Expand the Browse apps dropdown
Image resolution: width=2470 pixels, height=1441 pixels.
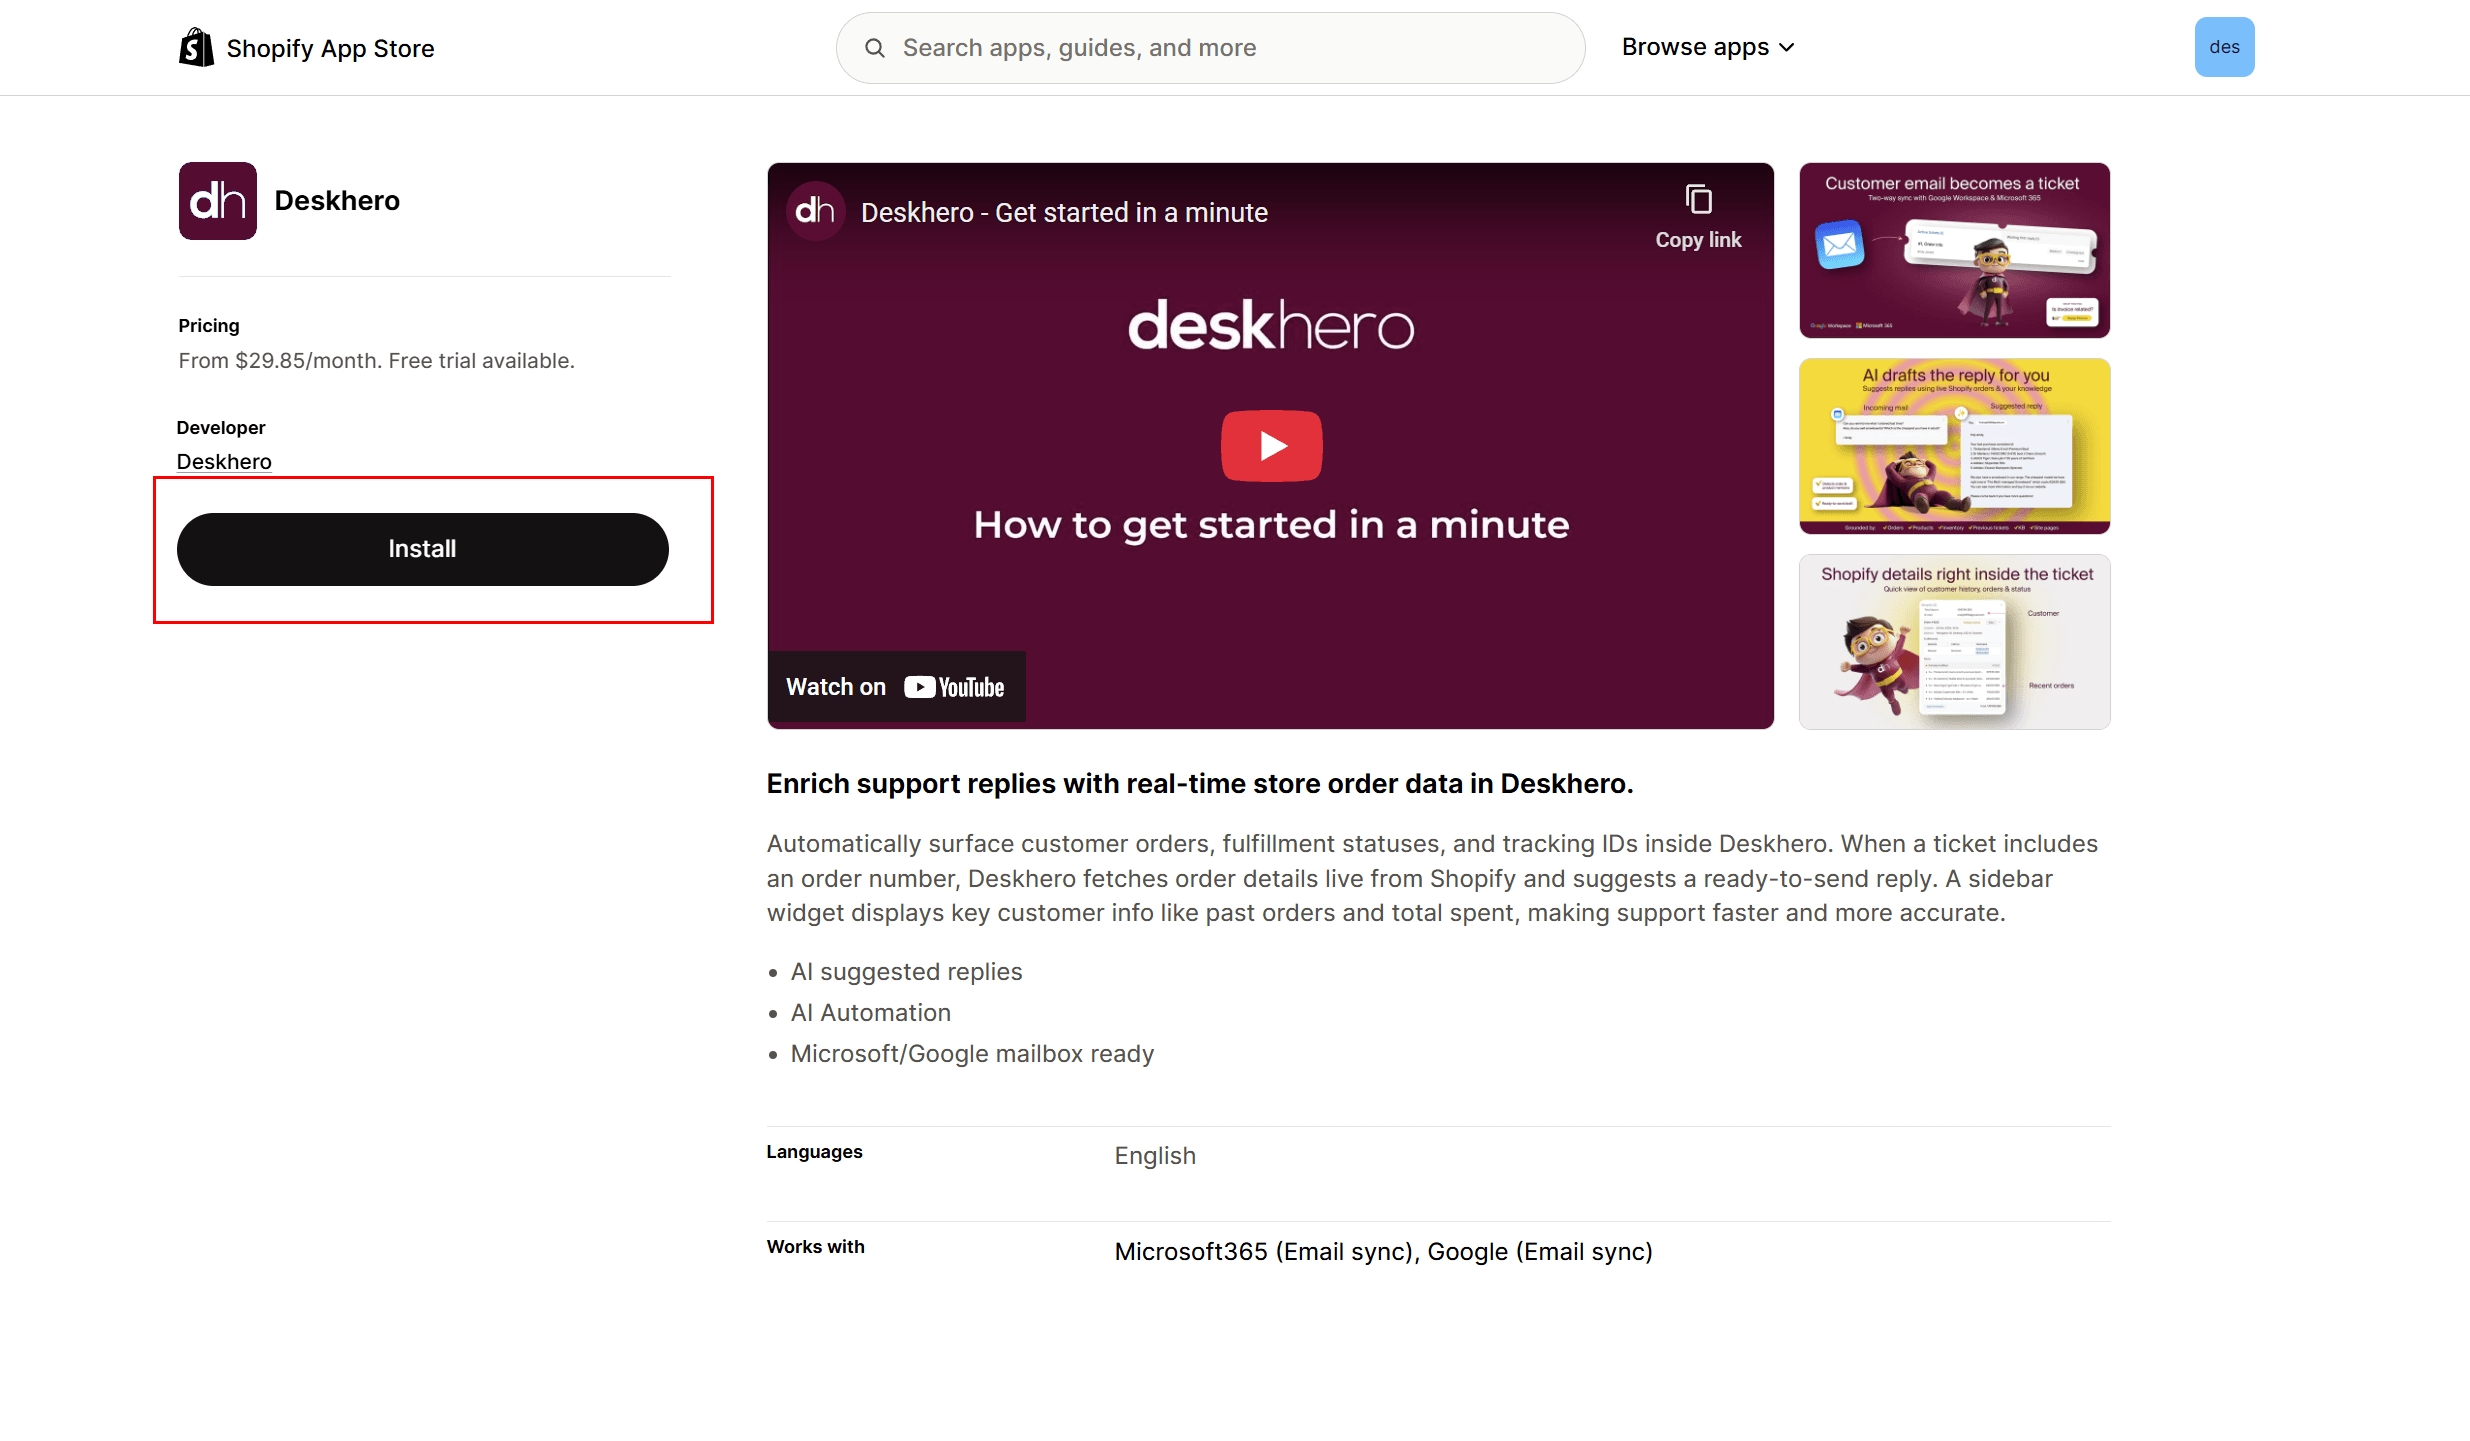pyautogui.click(x=1695, y=47)
